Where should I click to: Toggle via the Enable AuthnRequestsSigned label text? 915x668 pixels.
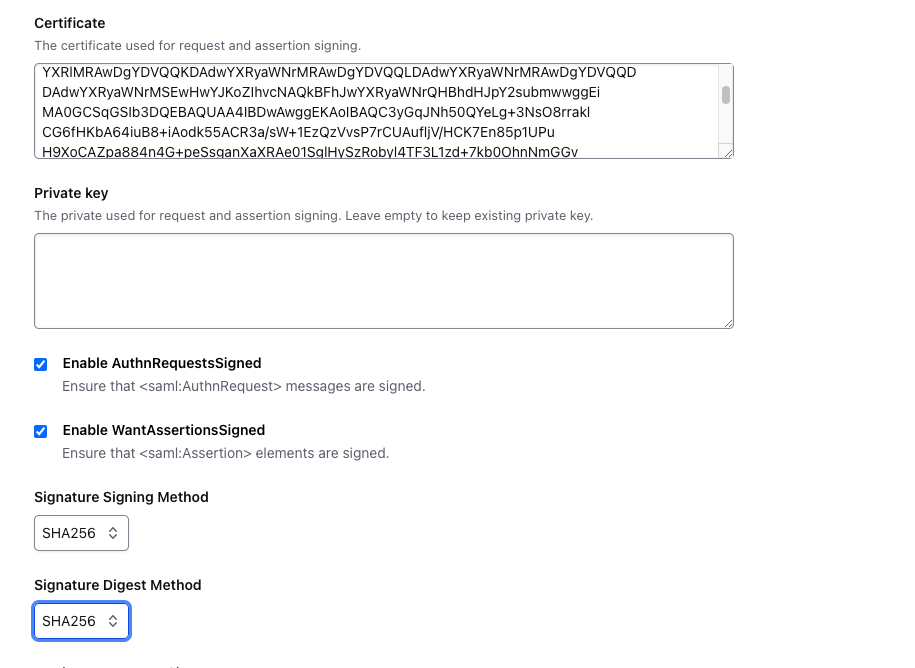(x=162, y=364)
